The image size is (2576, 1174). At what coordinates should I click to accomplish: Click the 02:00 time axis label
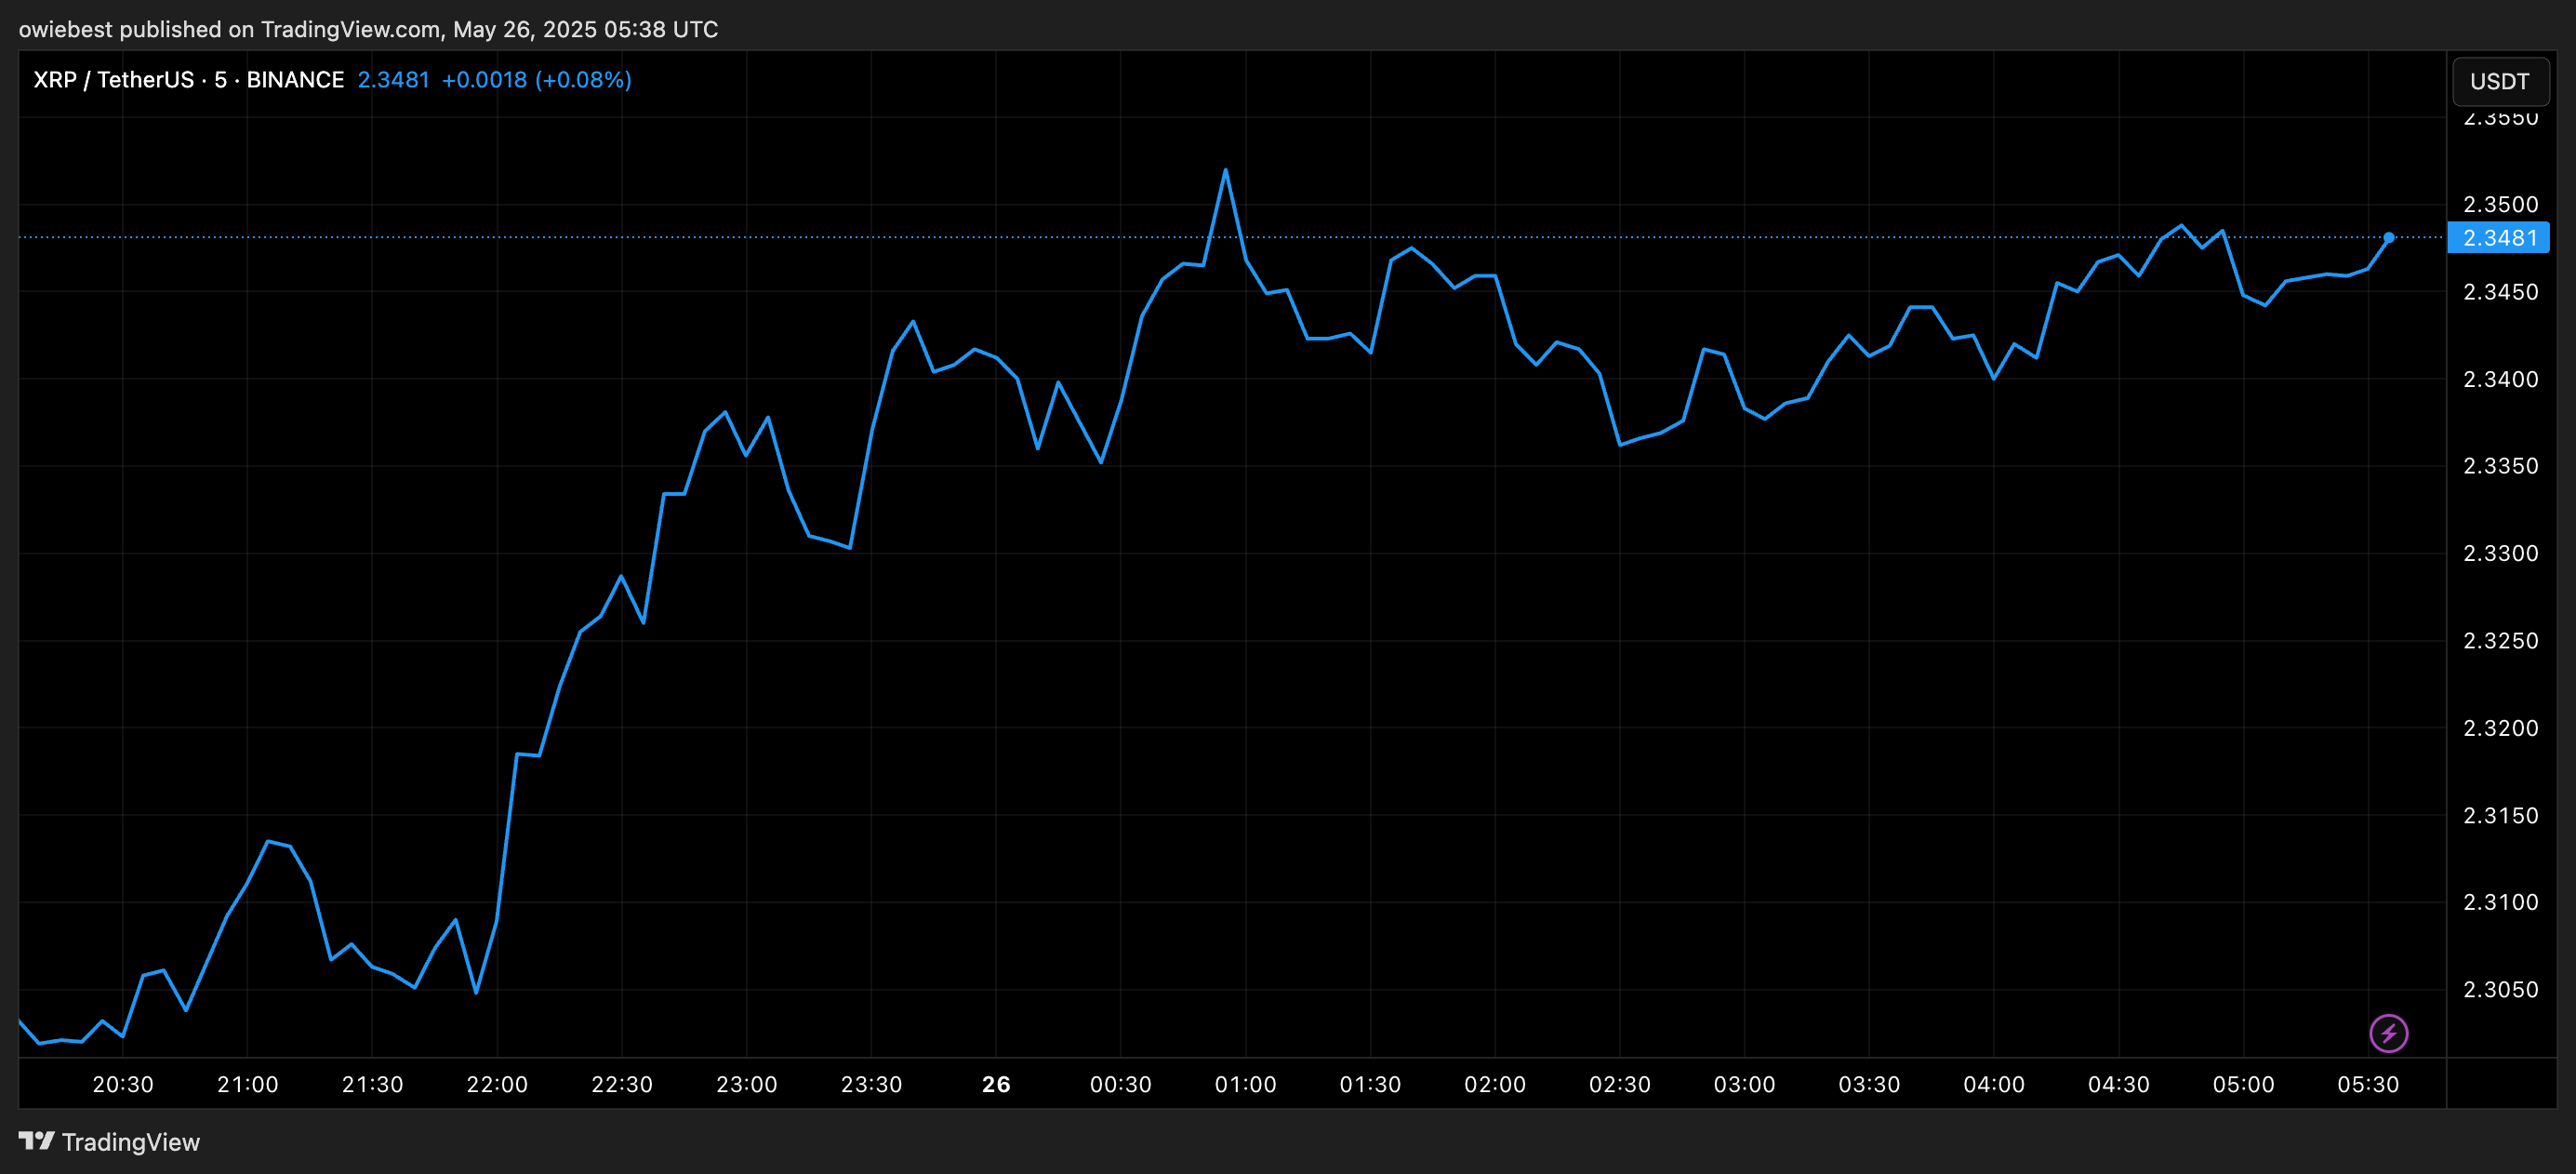pos(1495,1085)
